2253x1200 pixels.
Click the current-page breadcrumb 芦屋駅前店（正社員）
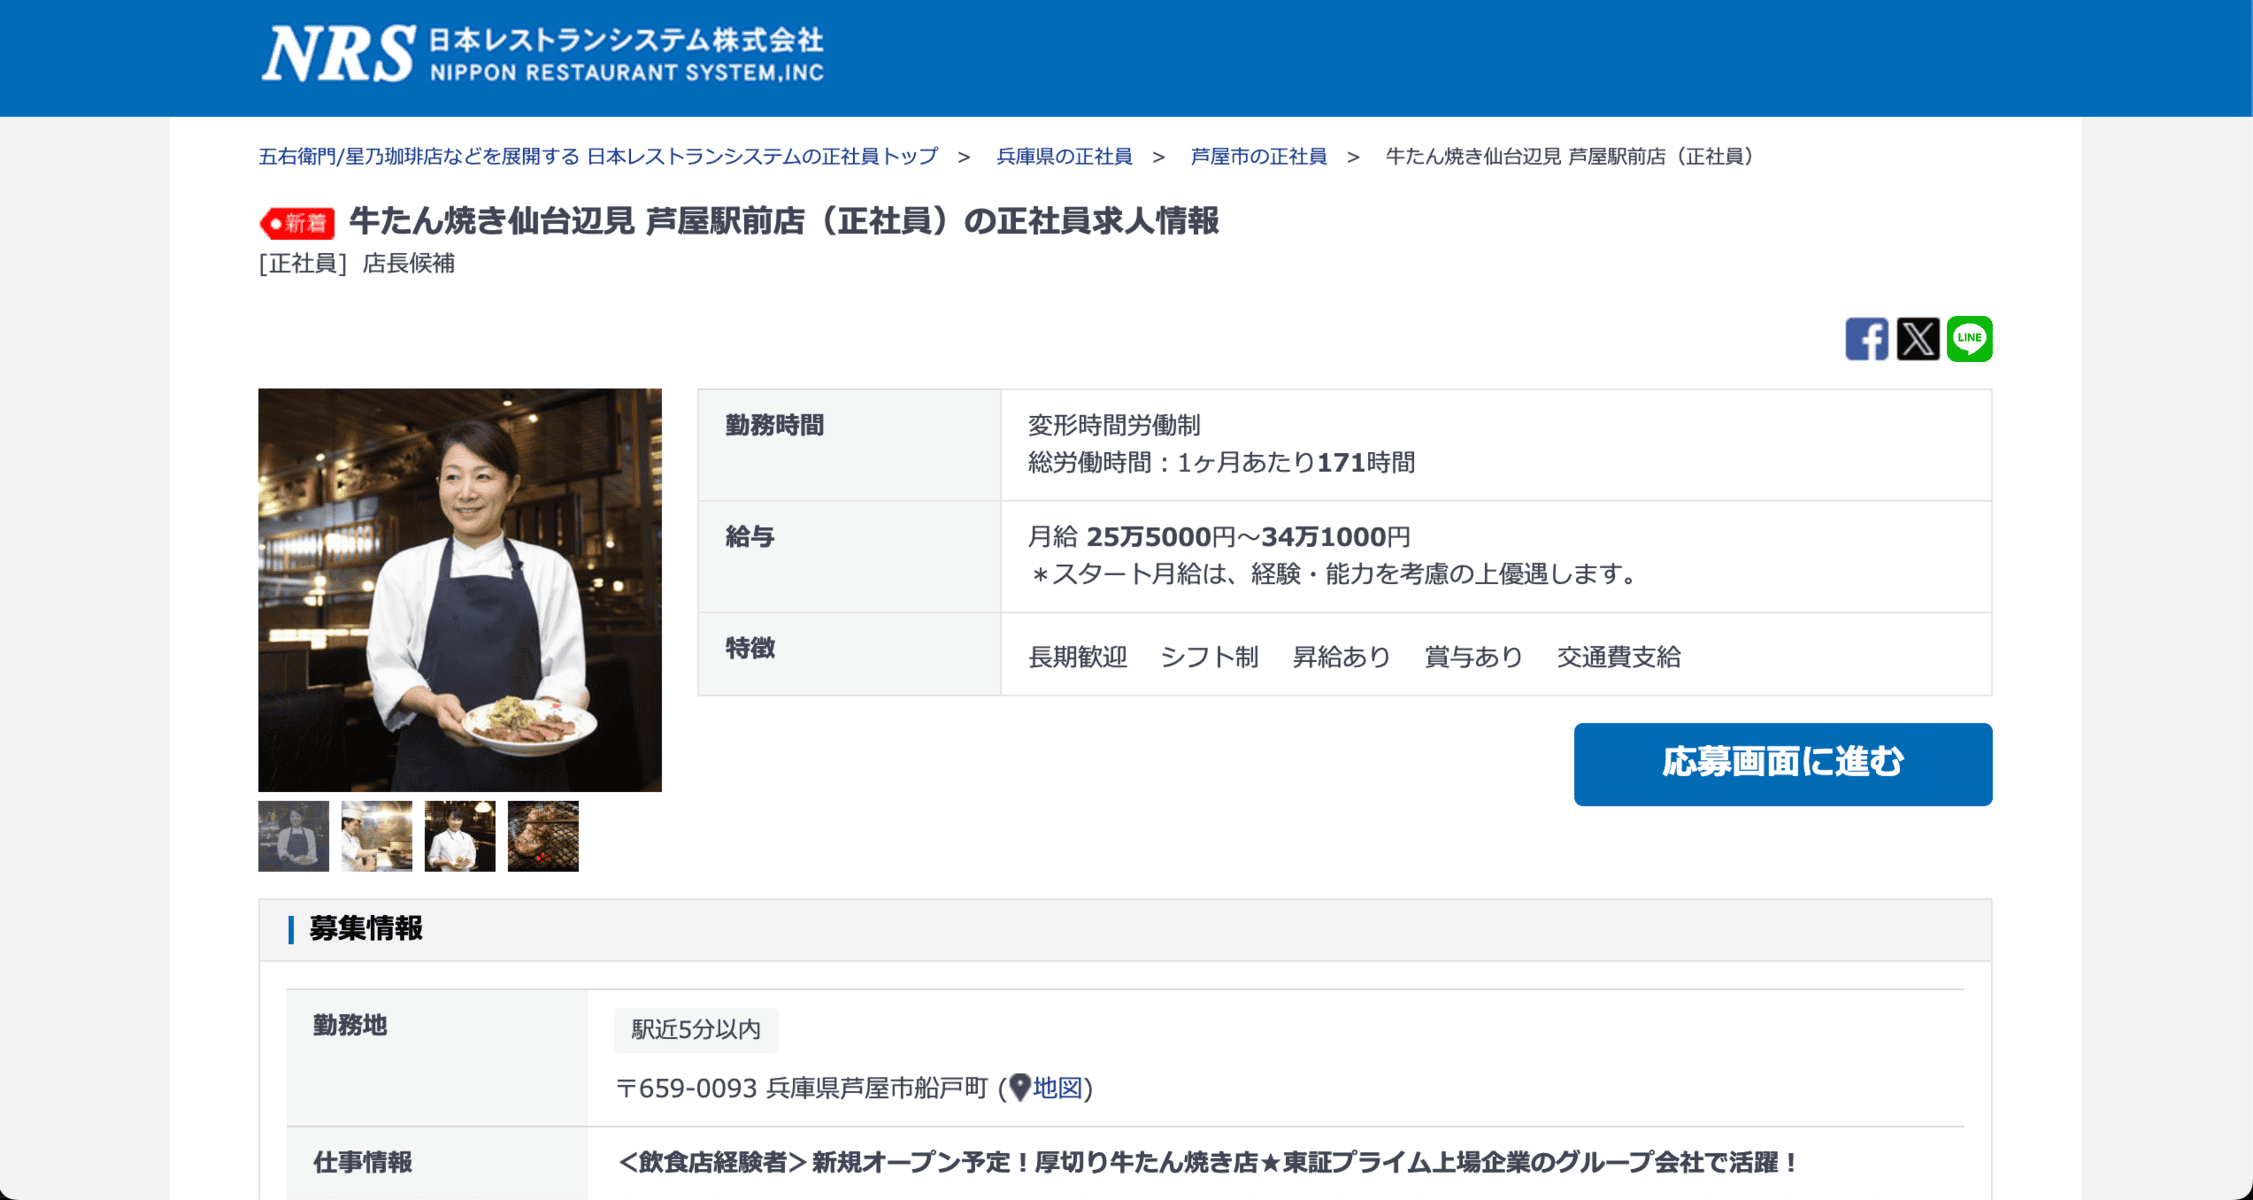[x=1569, y=156]
